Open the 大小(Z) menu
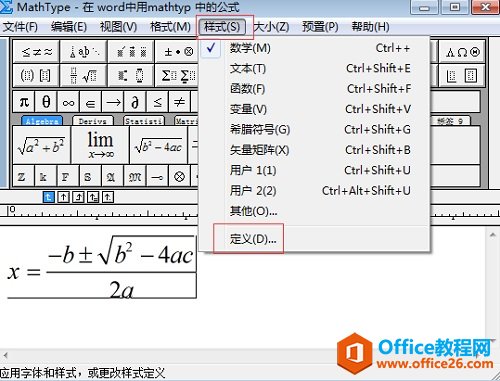Viewport: 500px width, 381px height. (x=271, y=27)
